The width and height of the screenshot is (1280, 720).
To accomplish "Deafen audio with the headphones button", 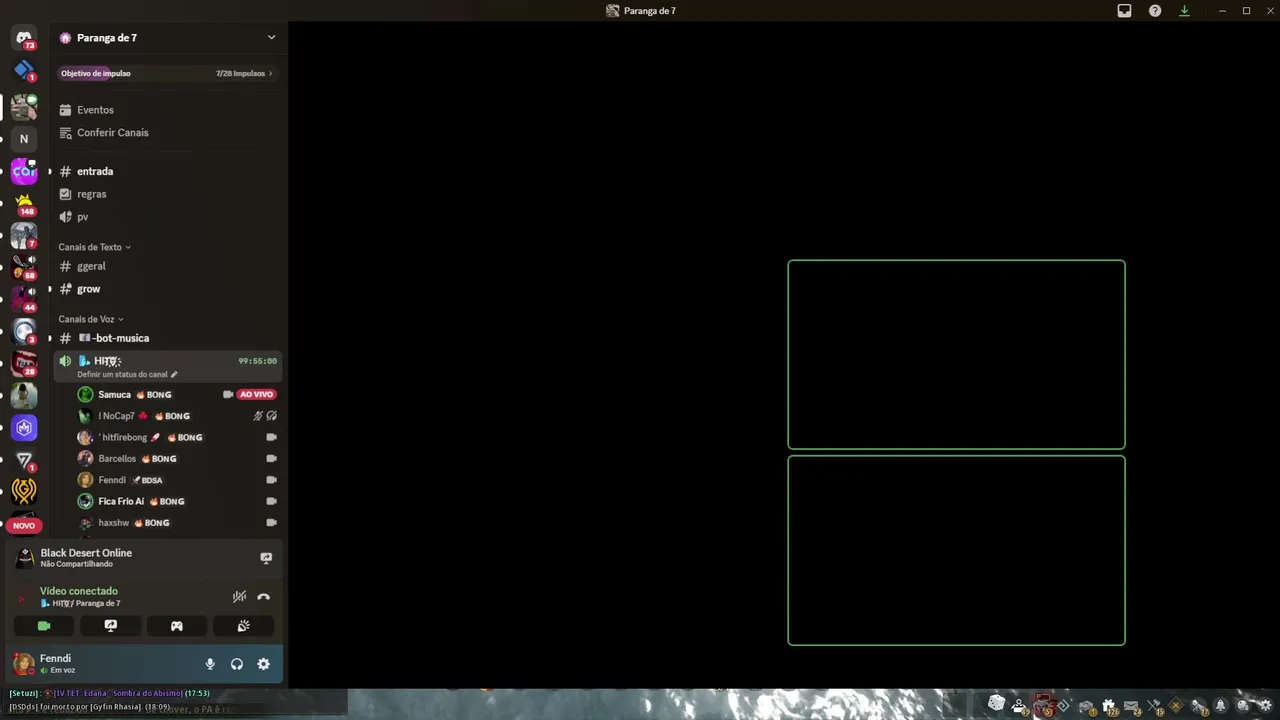I will 237,664.
